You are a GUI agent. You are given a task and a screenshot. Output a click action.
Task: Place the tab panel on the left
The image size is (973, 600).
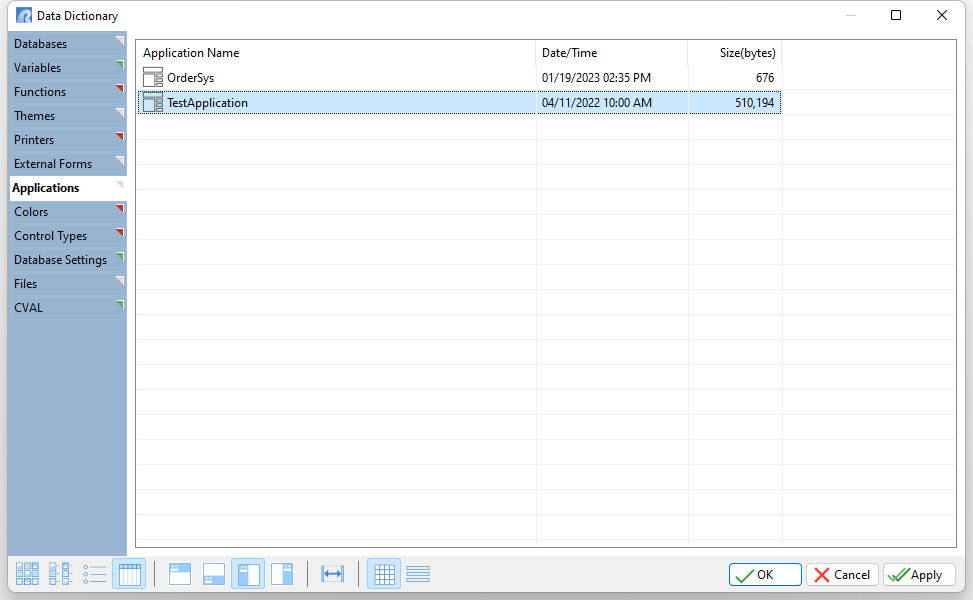(248, 574)
